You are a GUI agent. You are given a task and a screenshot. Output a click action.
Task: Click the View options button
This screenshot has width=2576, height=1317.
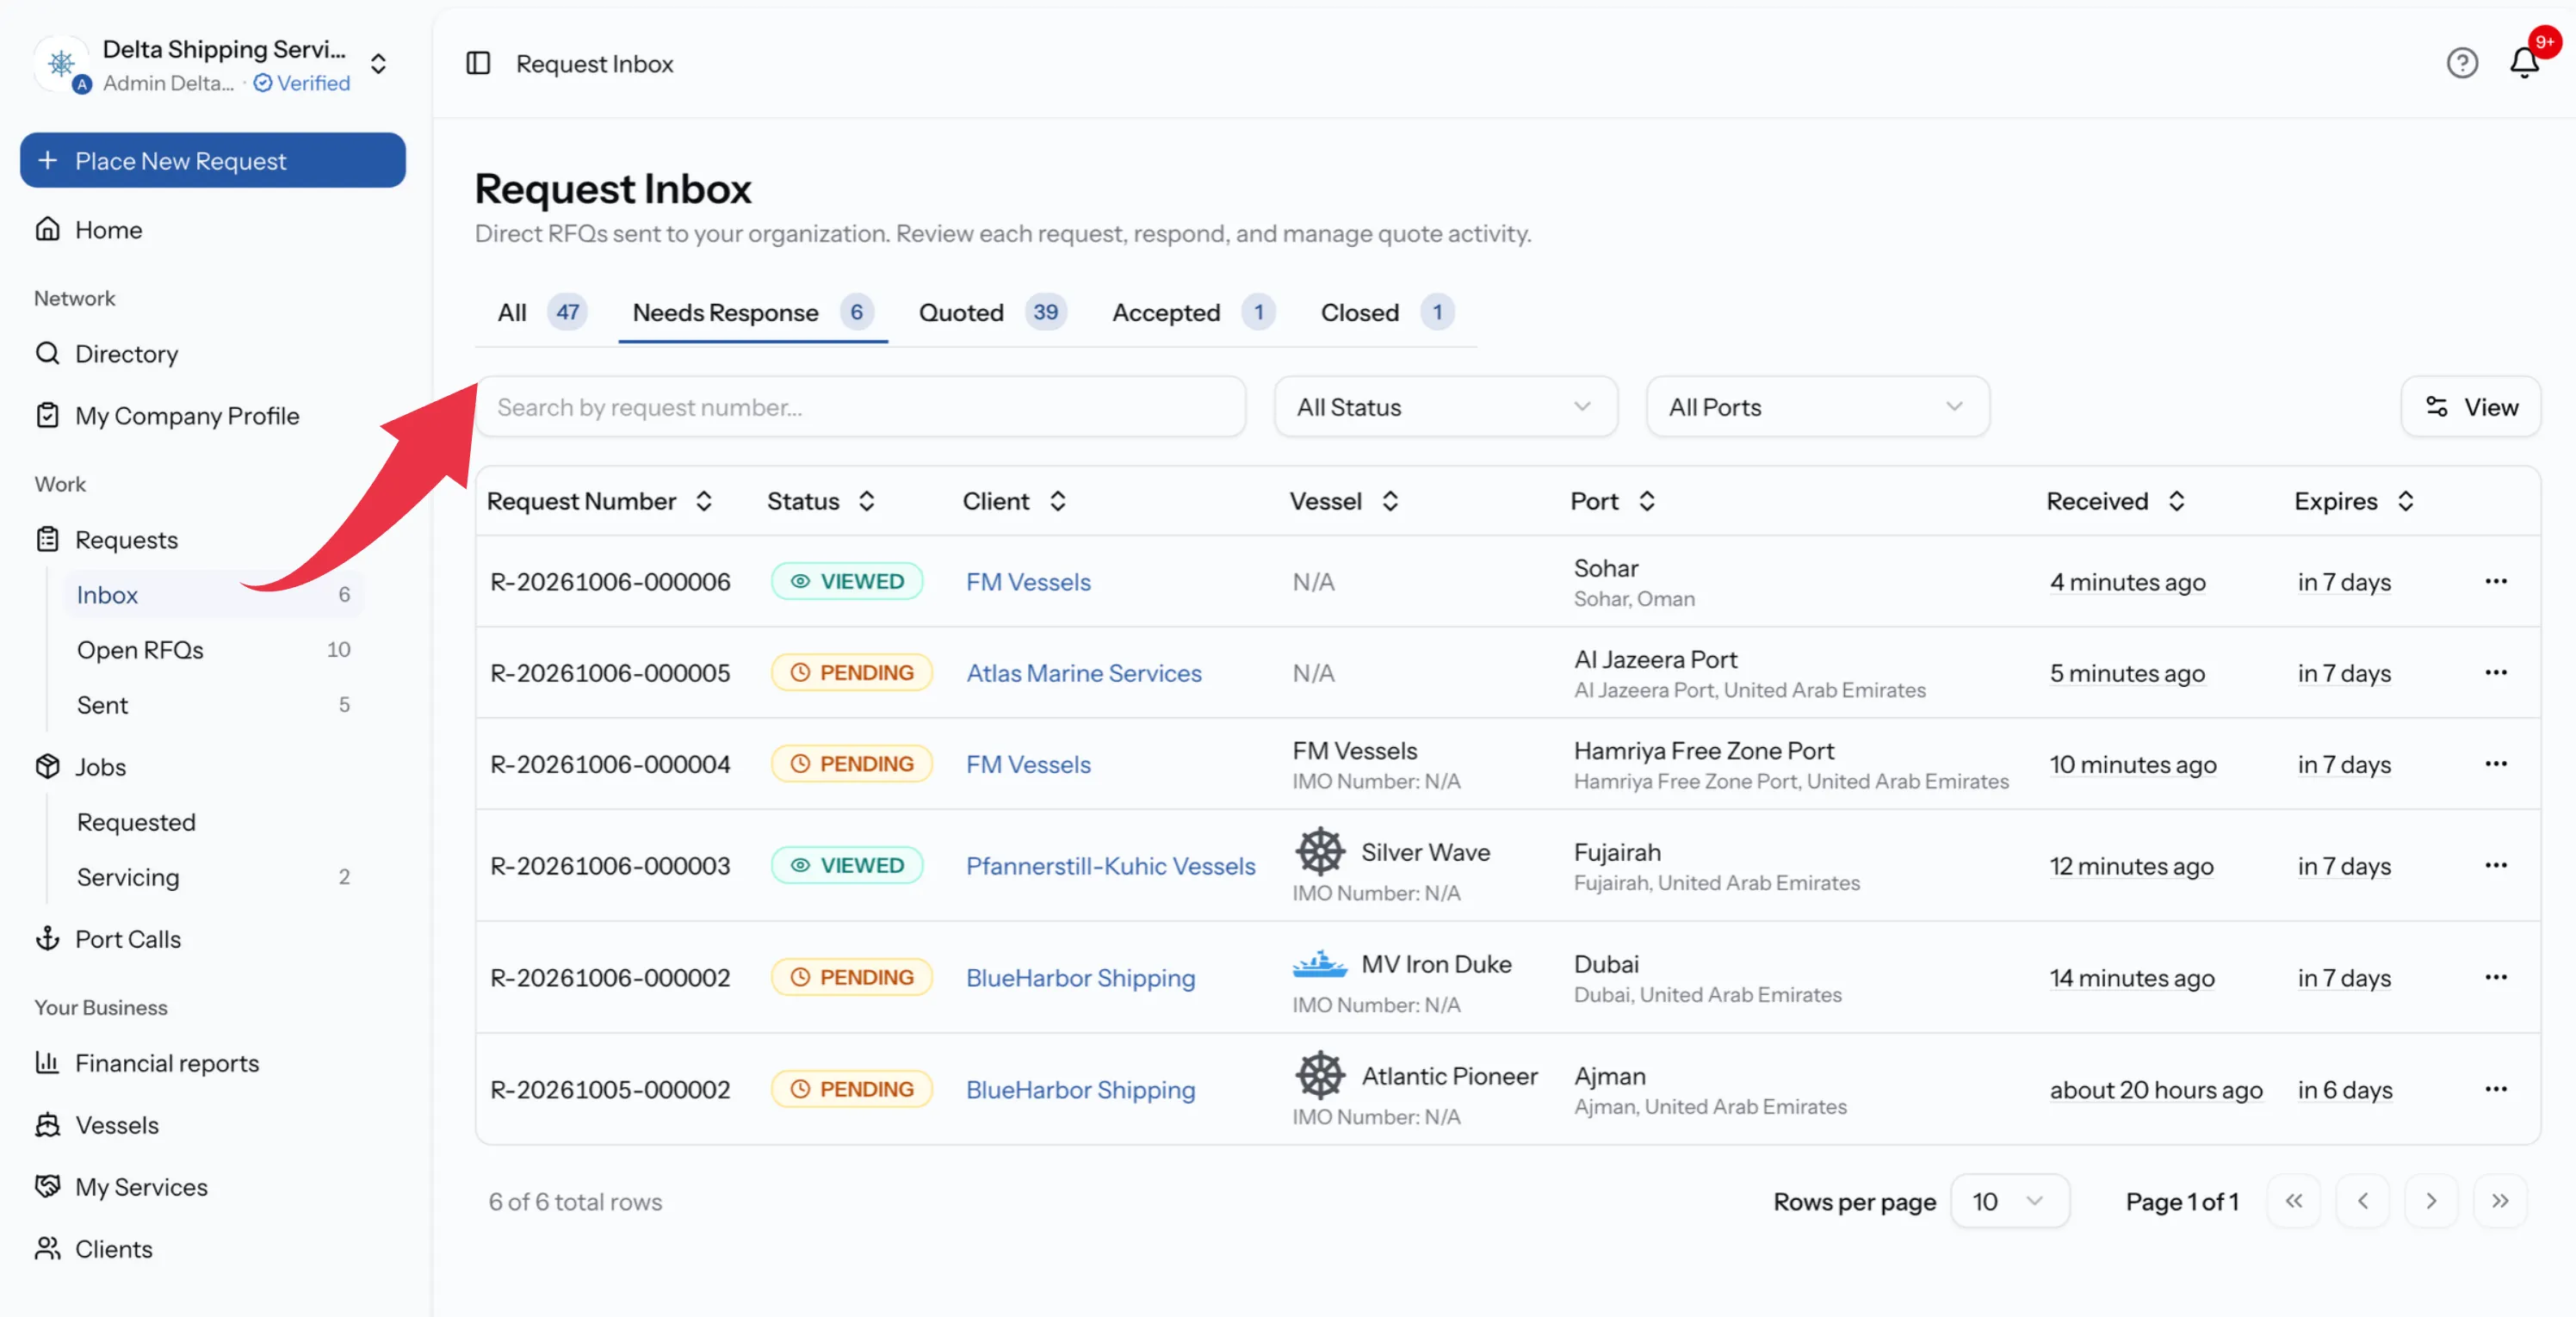click(2470, 407)
